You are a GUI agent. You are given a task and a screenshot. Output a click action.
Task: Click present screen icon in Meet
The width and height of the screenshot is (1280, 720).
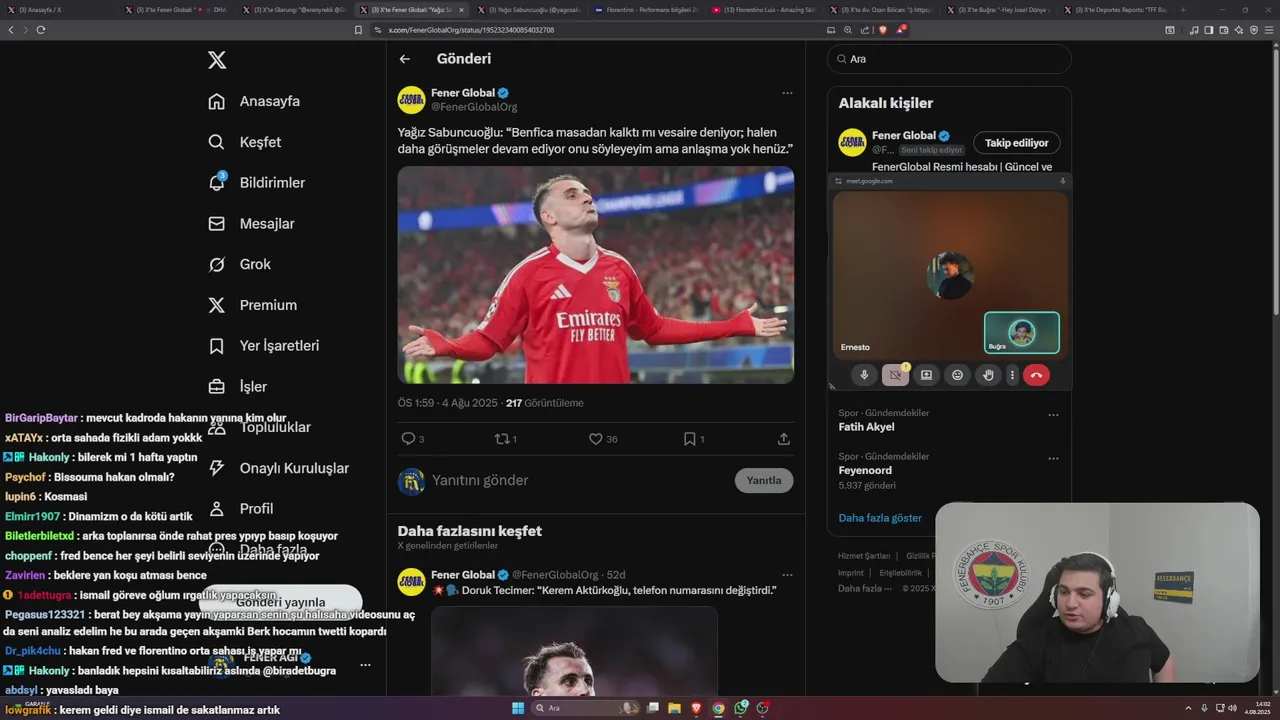[x=927, y=375]
